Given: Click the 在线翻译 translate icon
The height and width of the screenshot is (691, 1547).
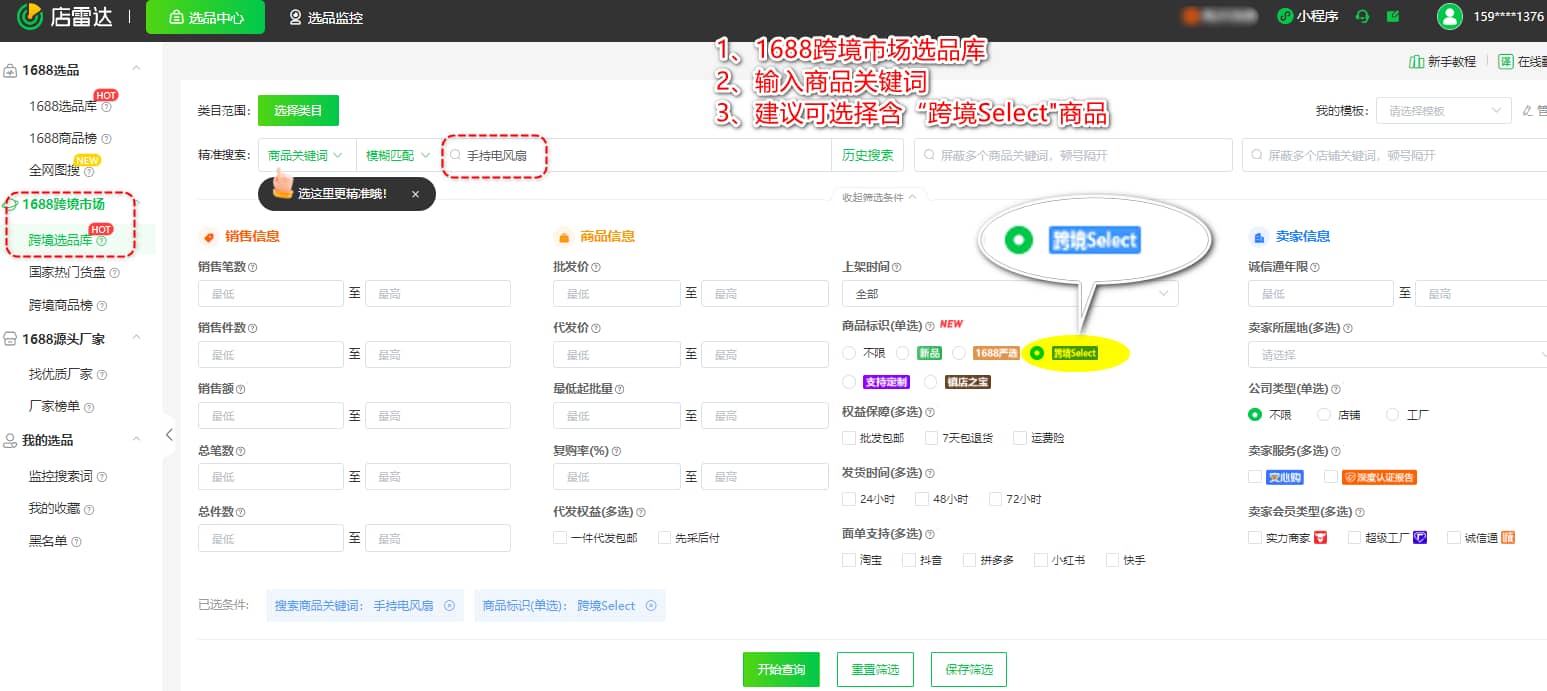Looking at the screenshot, I should click(1505, 61).
